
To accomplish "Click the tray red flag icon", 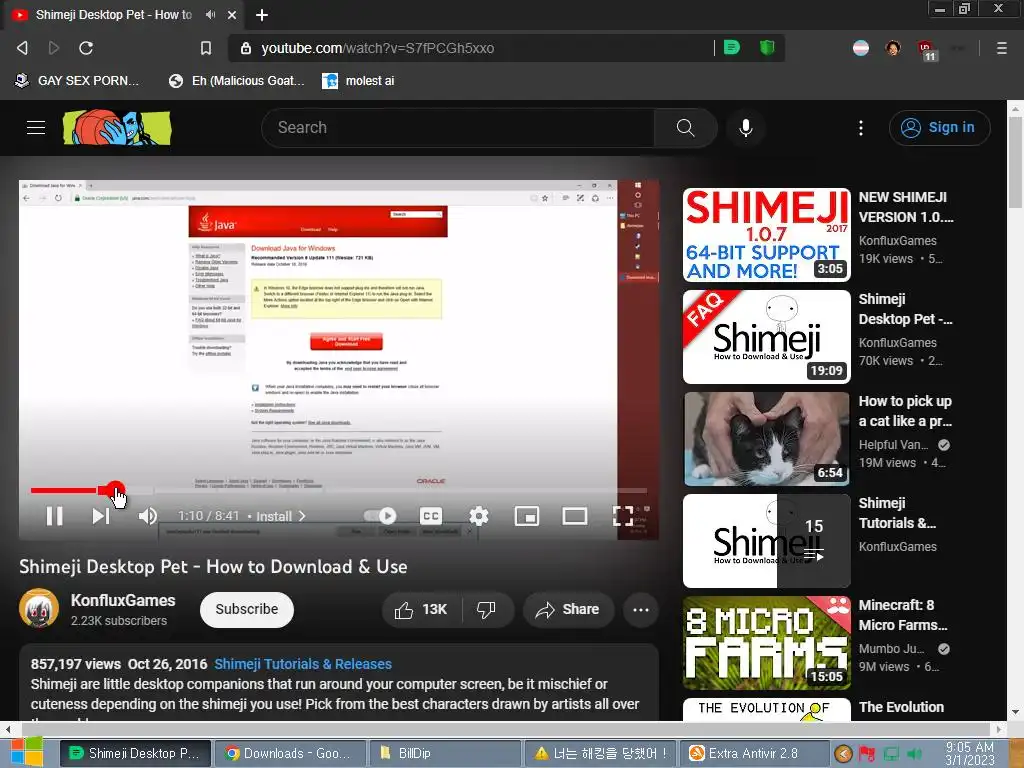I will (867, 754).
